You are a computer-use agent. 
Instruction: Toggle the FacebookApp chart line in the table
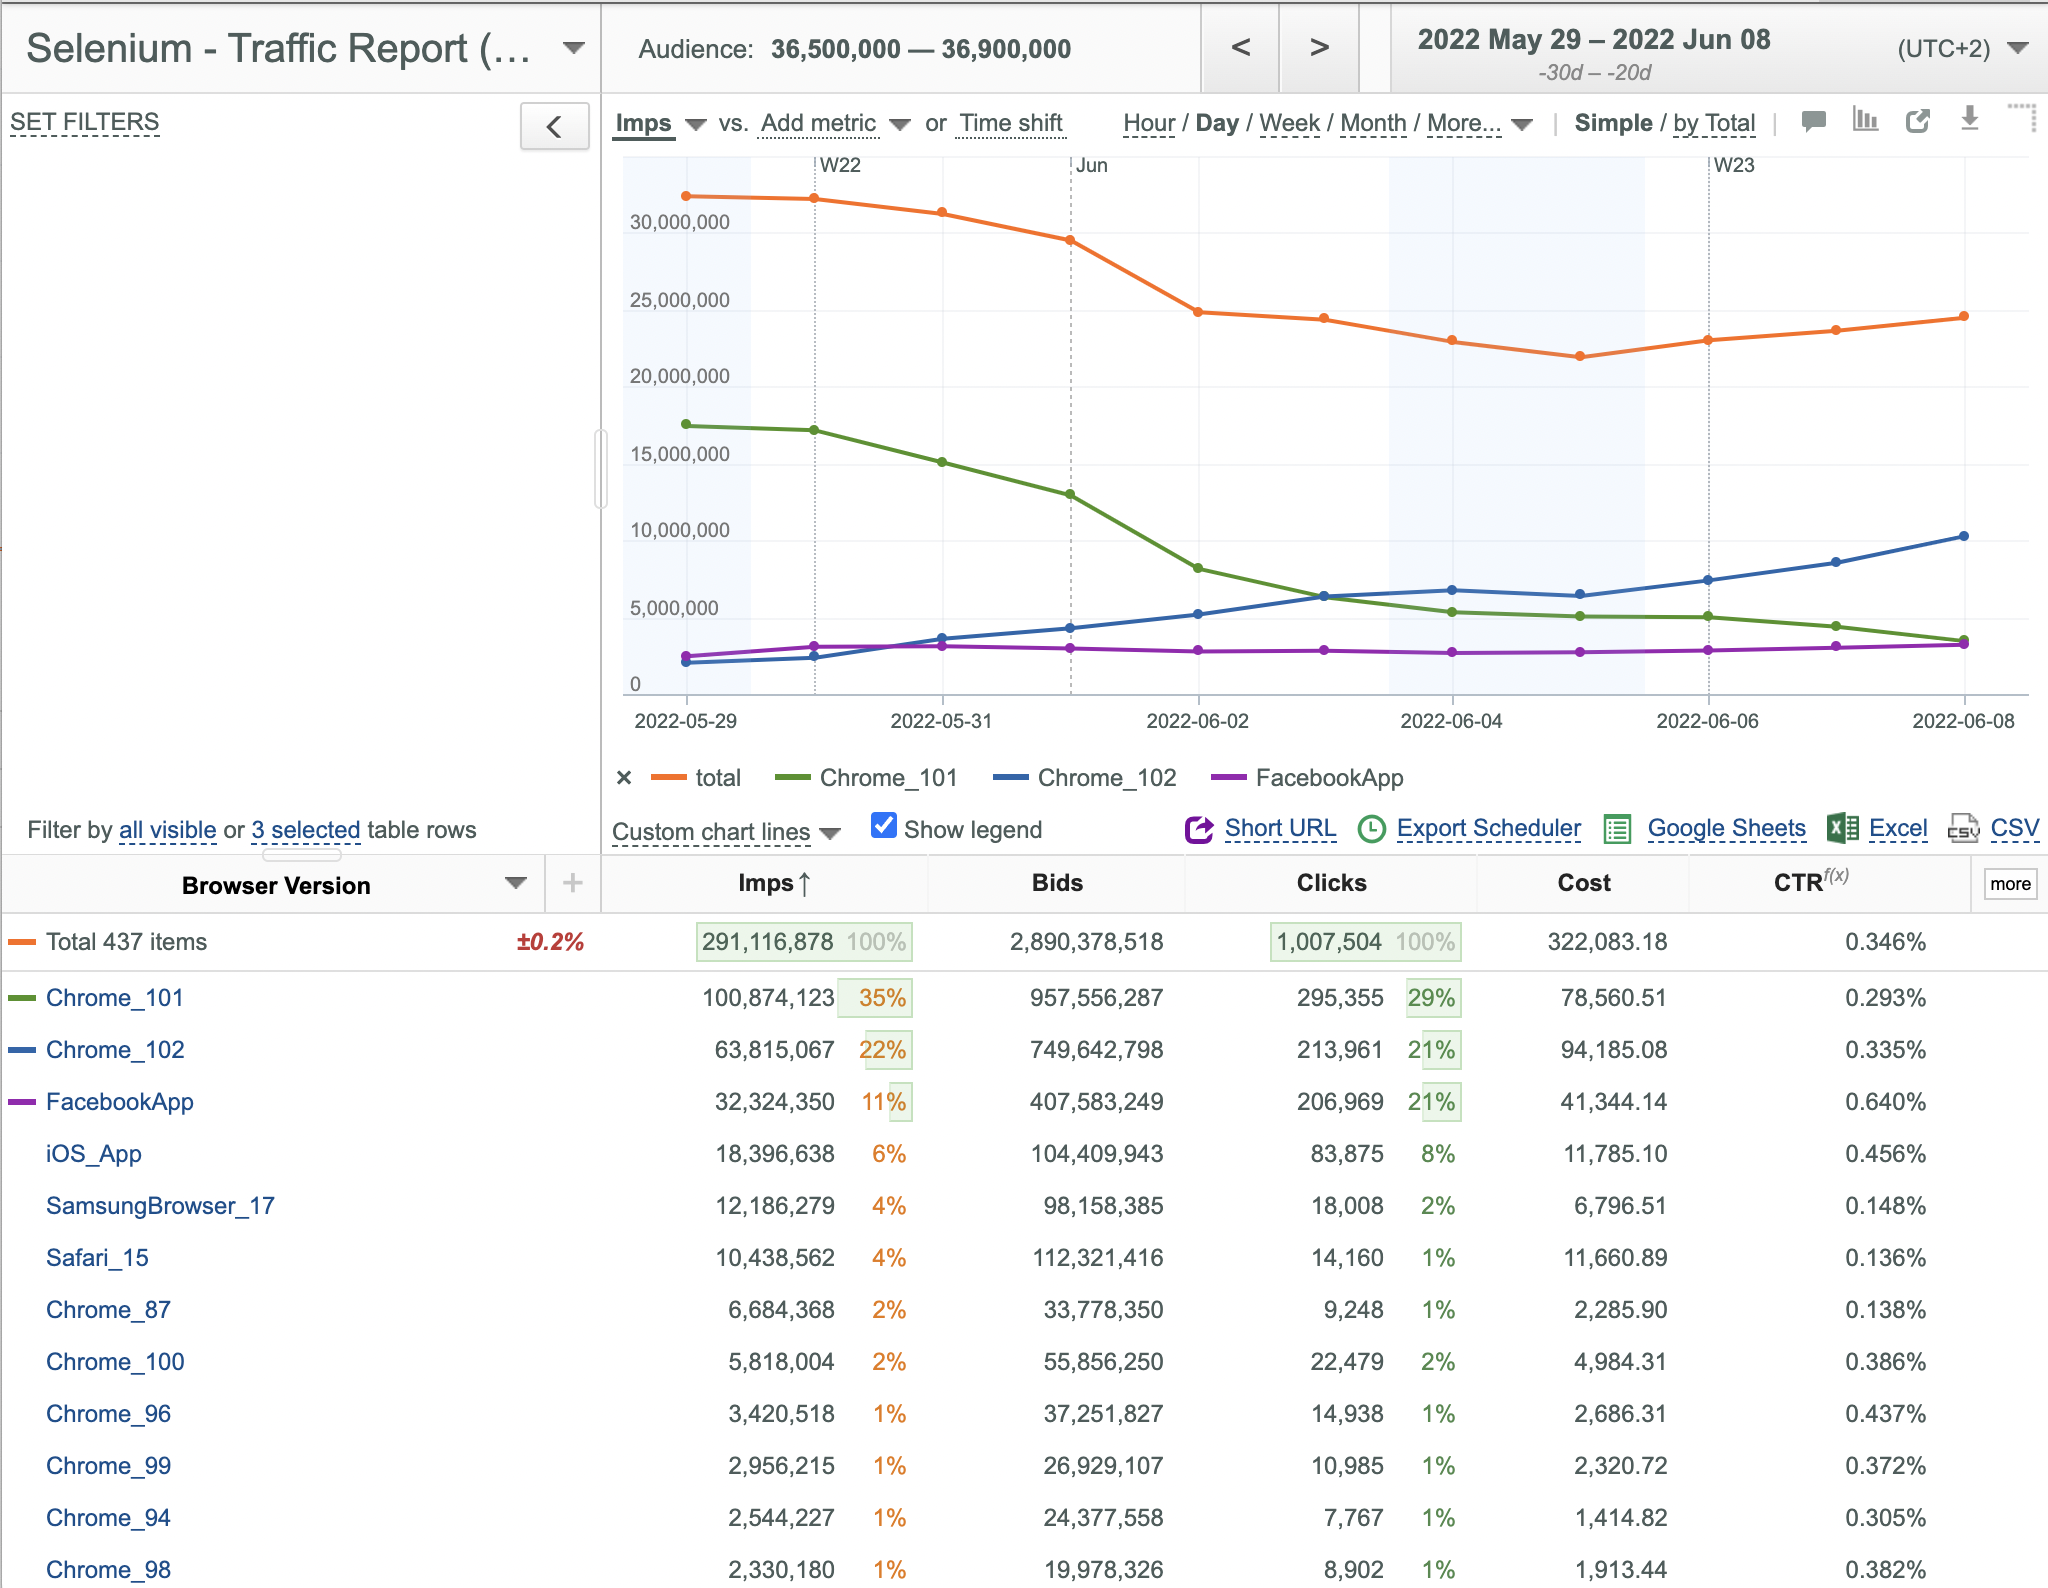(x=22, y=1102)
